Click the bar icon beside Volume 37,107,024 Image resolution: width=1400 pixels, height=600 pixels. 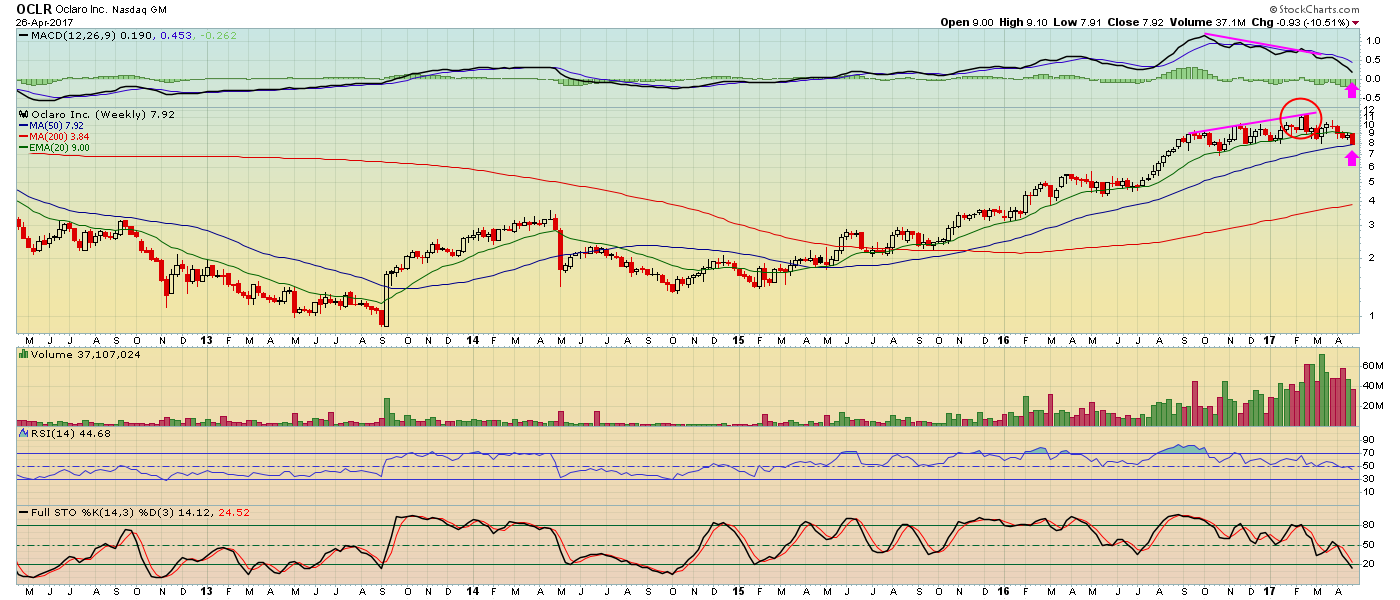[x=23, y=354]
